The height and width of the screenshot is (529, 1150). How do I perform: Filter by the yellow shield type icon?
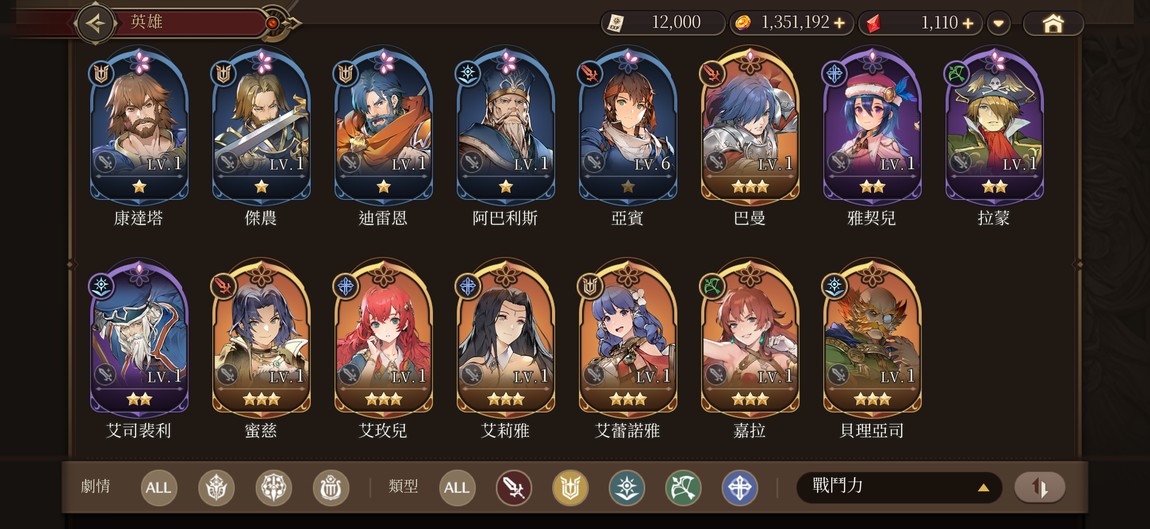[x=571, y=488]
